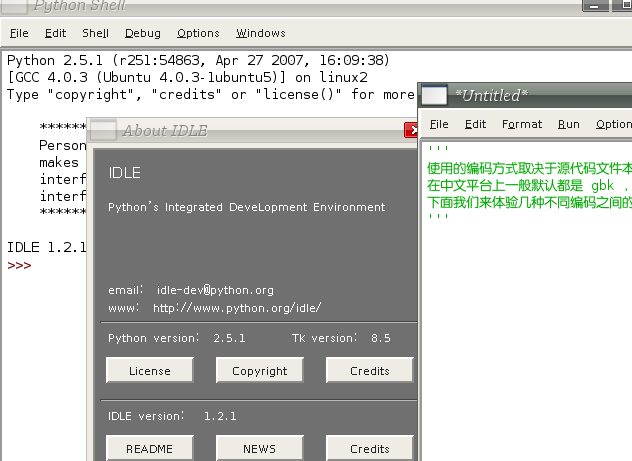Click Credits button beside Copyright
Image resolution: width=632 pixels, height=461 pixels.
click(x=369, y=371)
